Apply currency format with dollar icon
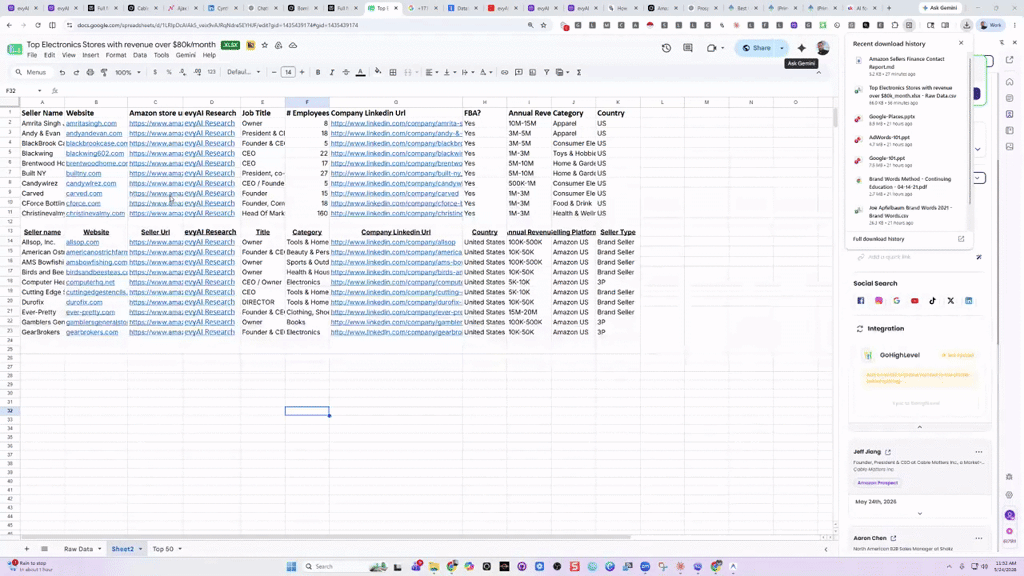The height and width of the screenshot is (576, 1024). [x=155, y=72]
